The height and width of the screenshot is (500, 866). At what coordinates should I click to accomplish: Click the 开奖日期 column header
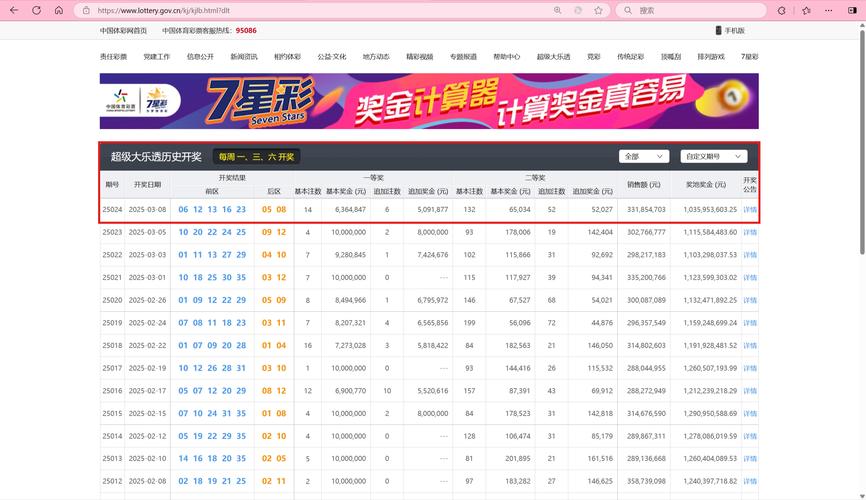tap(147, 185)
